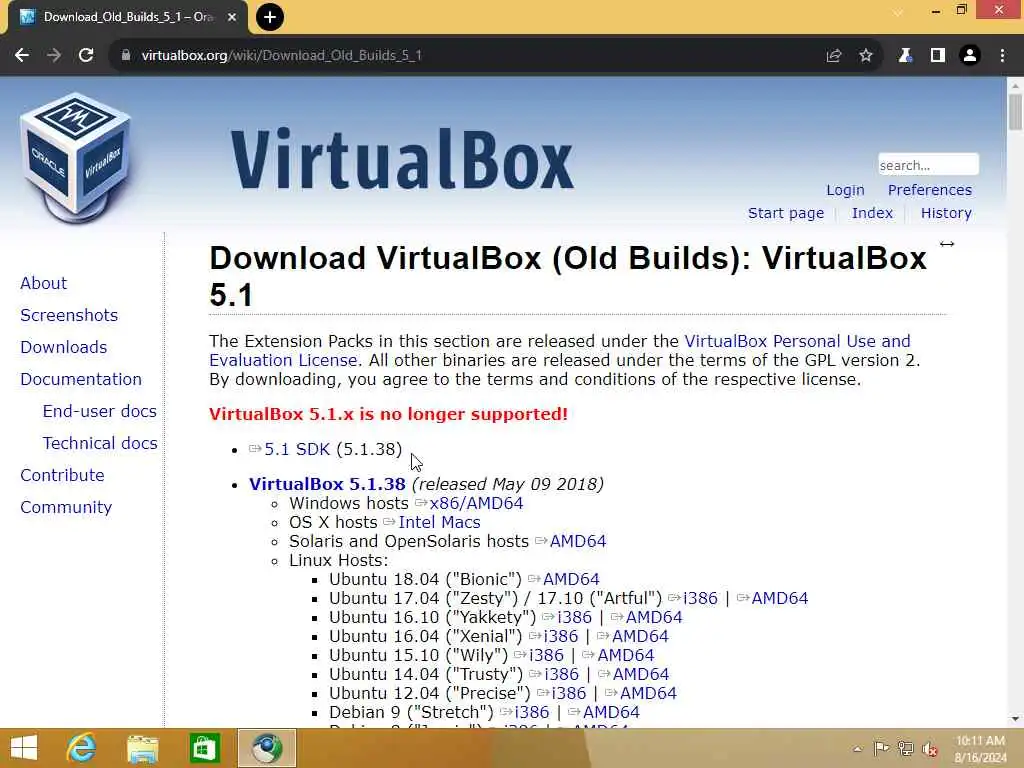Open the Preferences link
Screen dimensions: 1024x768
coord(929,190)
